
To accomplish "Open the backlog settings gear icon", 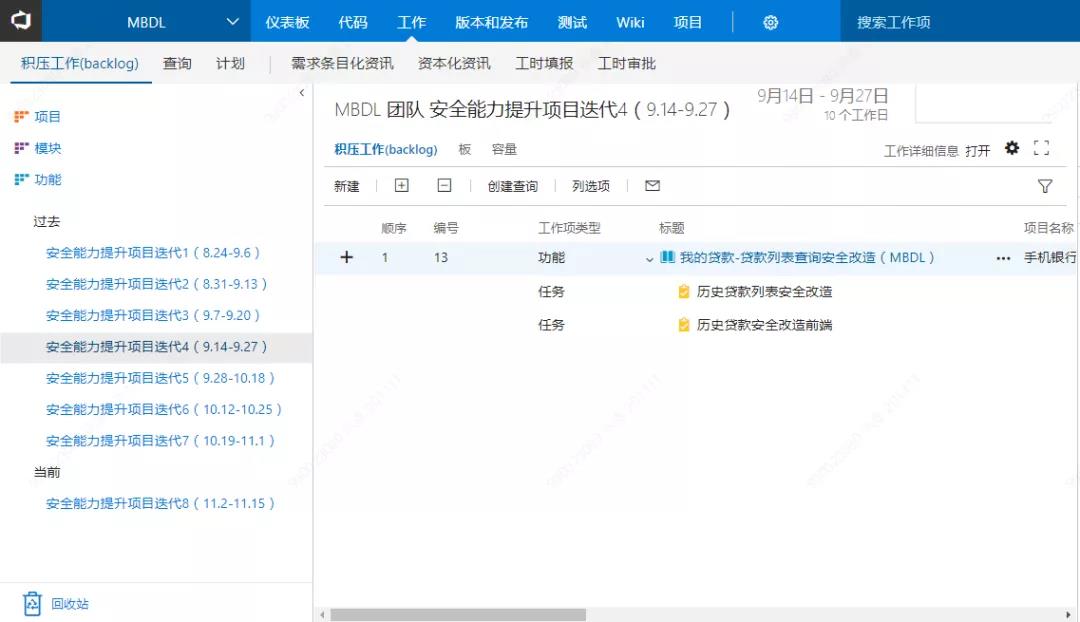I will coord(1012,148).
